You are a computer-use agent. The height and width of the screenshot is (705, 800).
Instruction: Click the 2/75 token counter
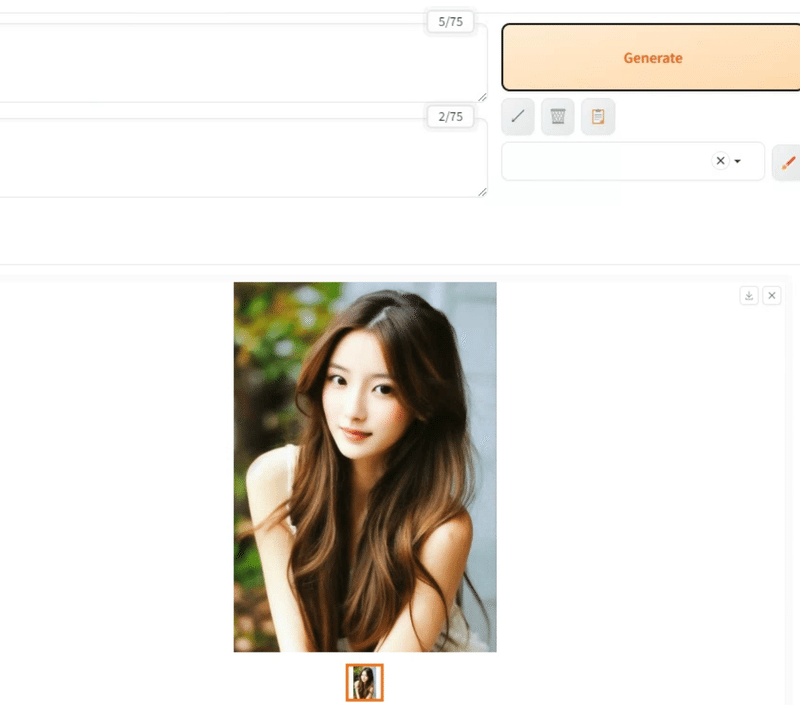[450, 117]
